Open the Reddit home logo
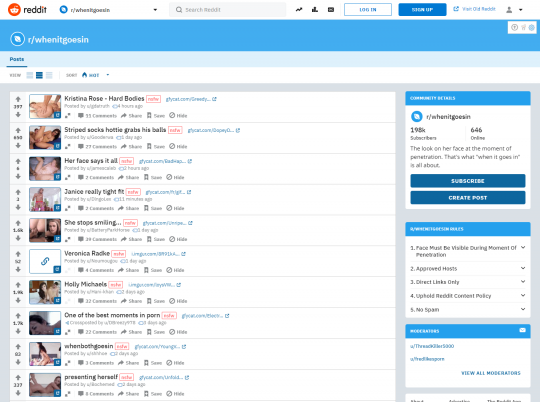Image resolution: width=540 pixels, height=402 pixels. coord(27,10)
